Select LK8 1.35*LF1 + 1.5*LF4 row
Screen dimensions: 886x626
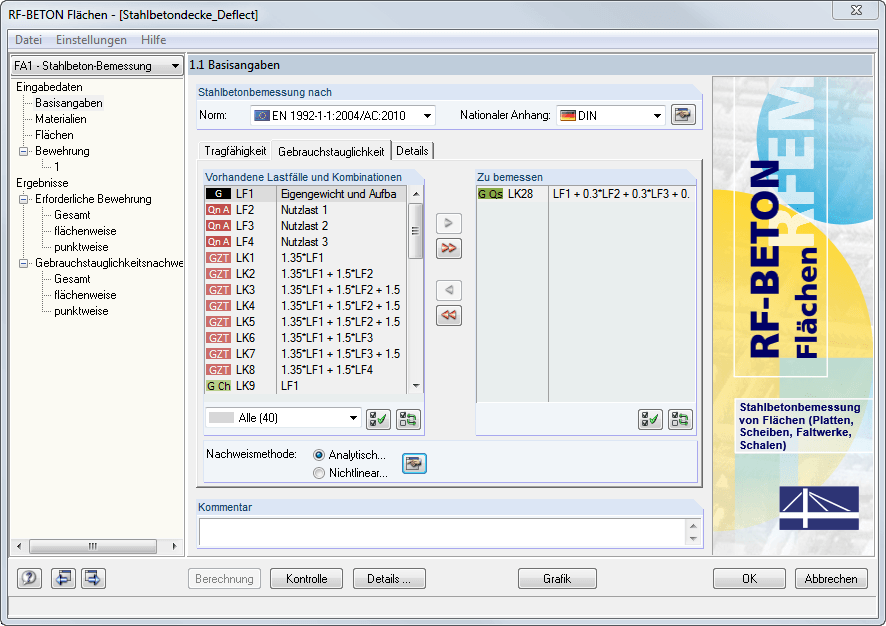tap(306, 369)
